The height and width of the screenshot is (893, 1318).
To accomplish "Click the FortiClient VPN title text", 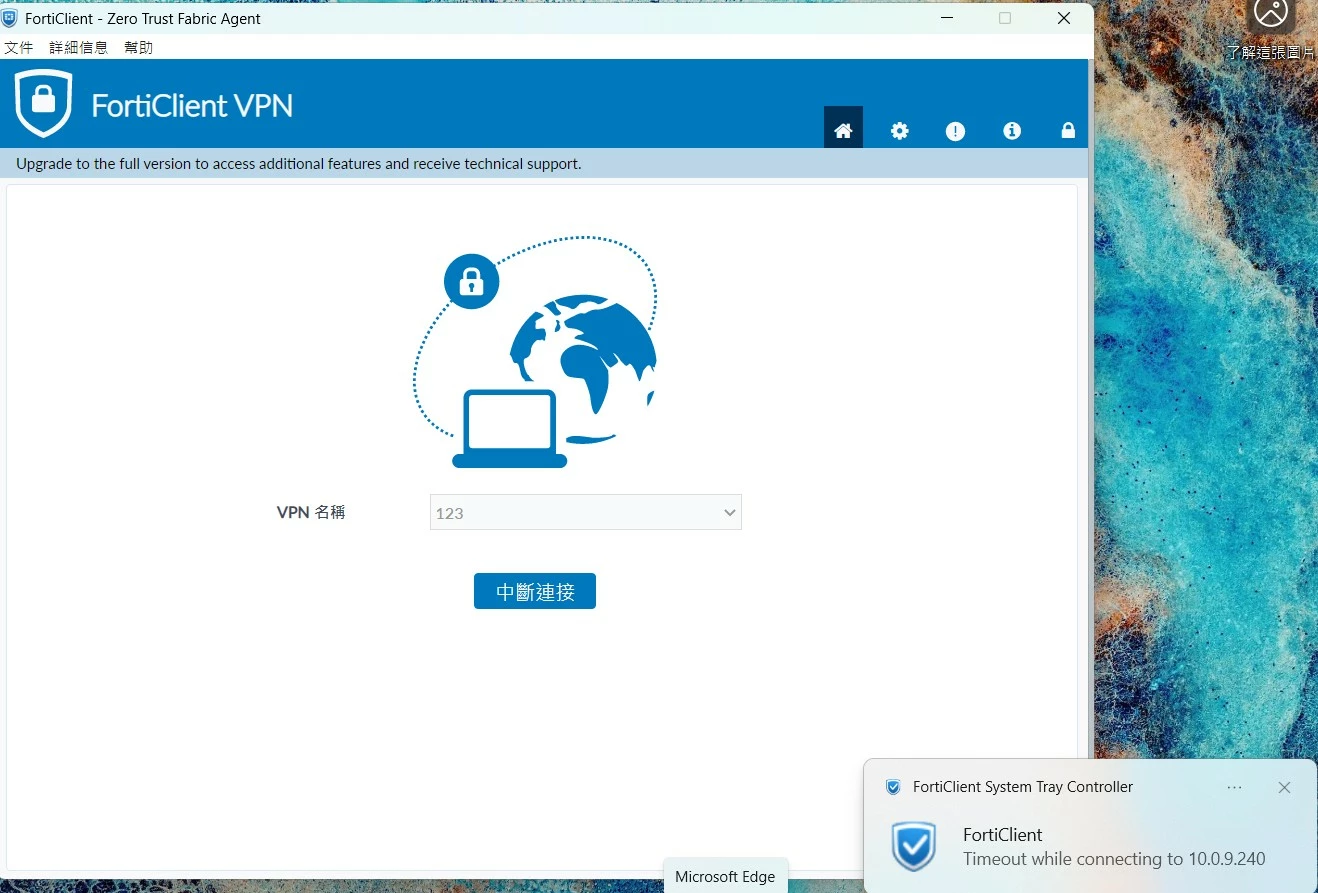I will click(x=192, y=105).
